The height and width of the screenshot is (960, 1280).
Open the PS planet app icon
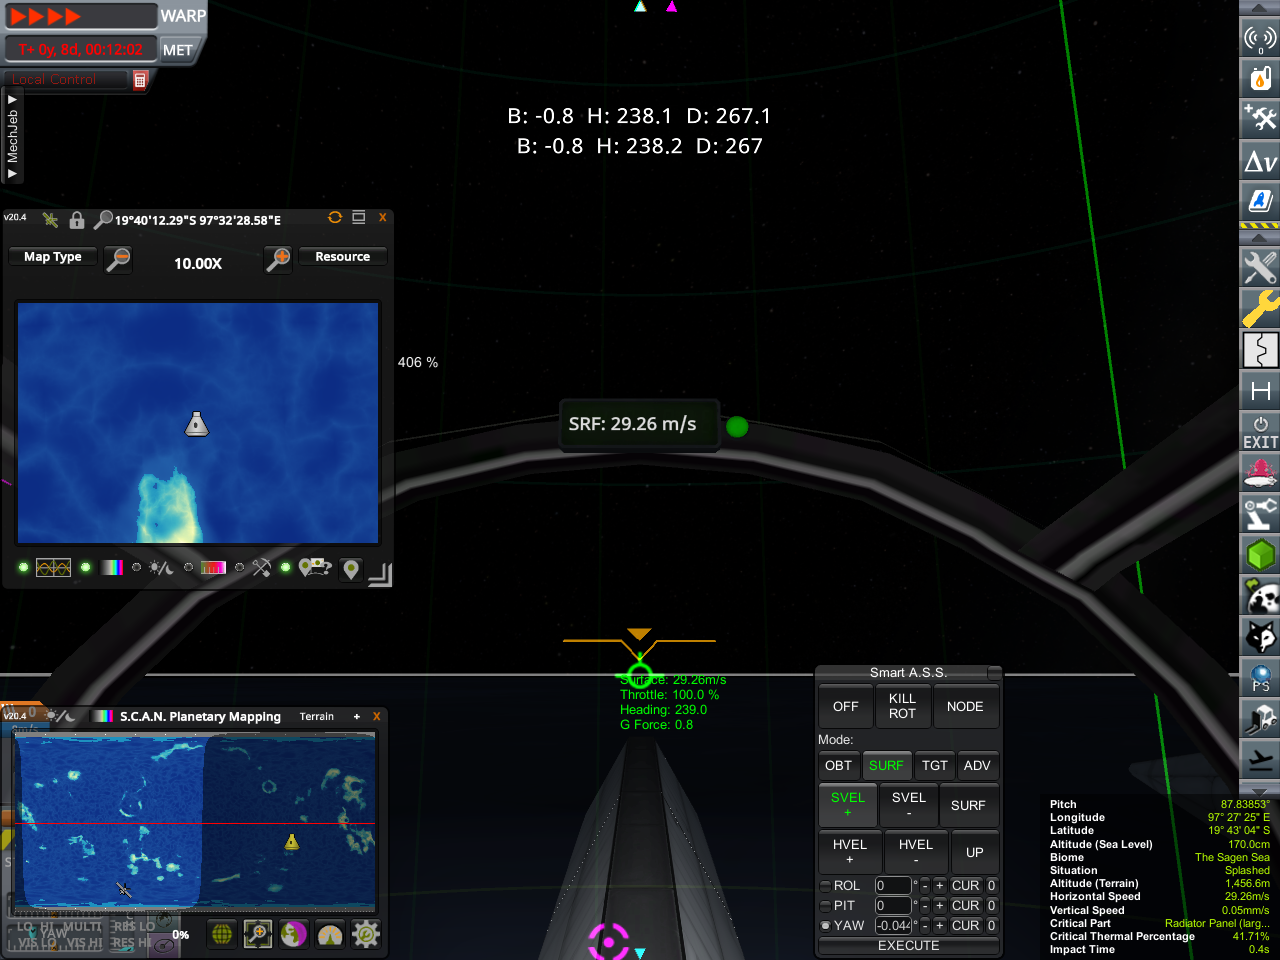click(x=1260, y=677)
